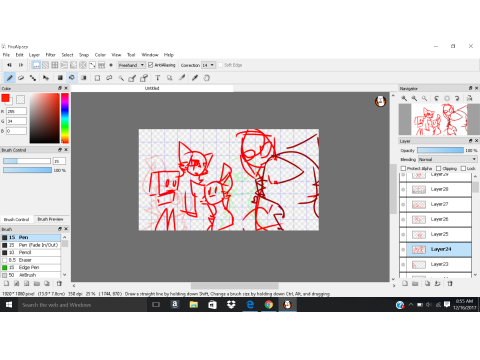Image resolution: width=480 pixels, height=360 pixels.
Task: Hide Layer27 visibility dot
Action: point(403,204)
